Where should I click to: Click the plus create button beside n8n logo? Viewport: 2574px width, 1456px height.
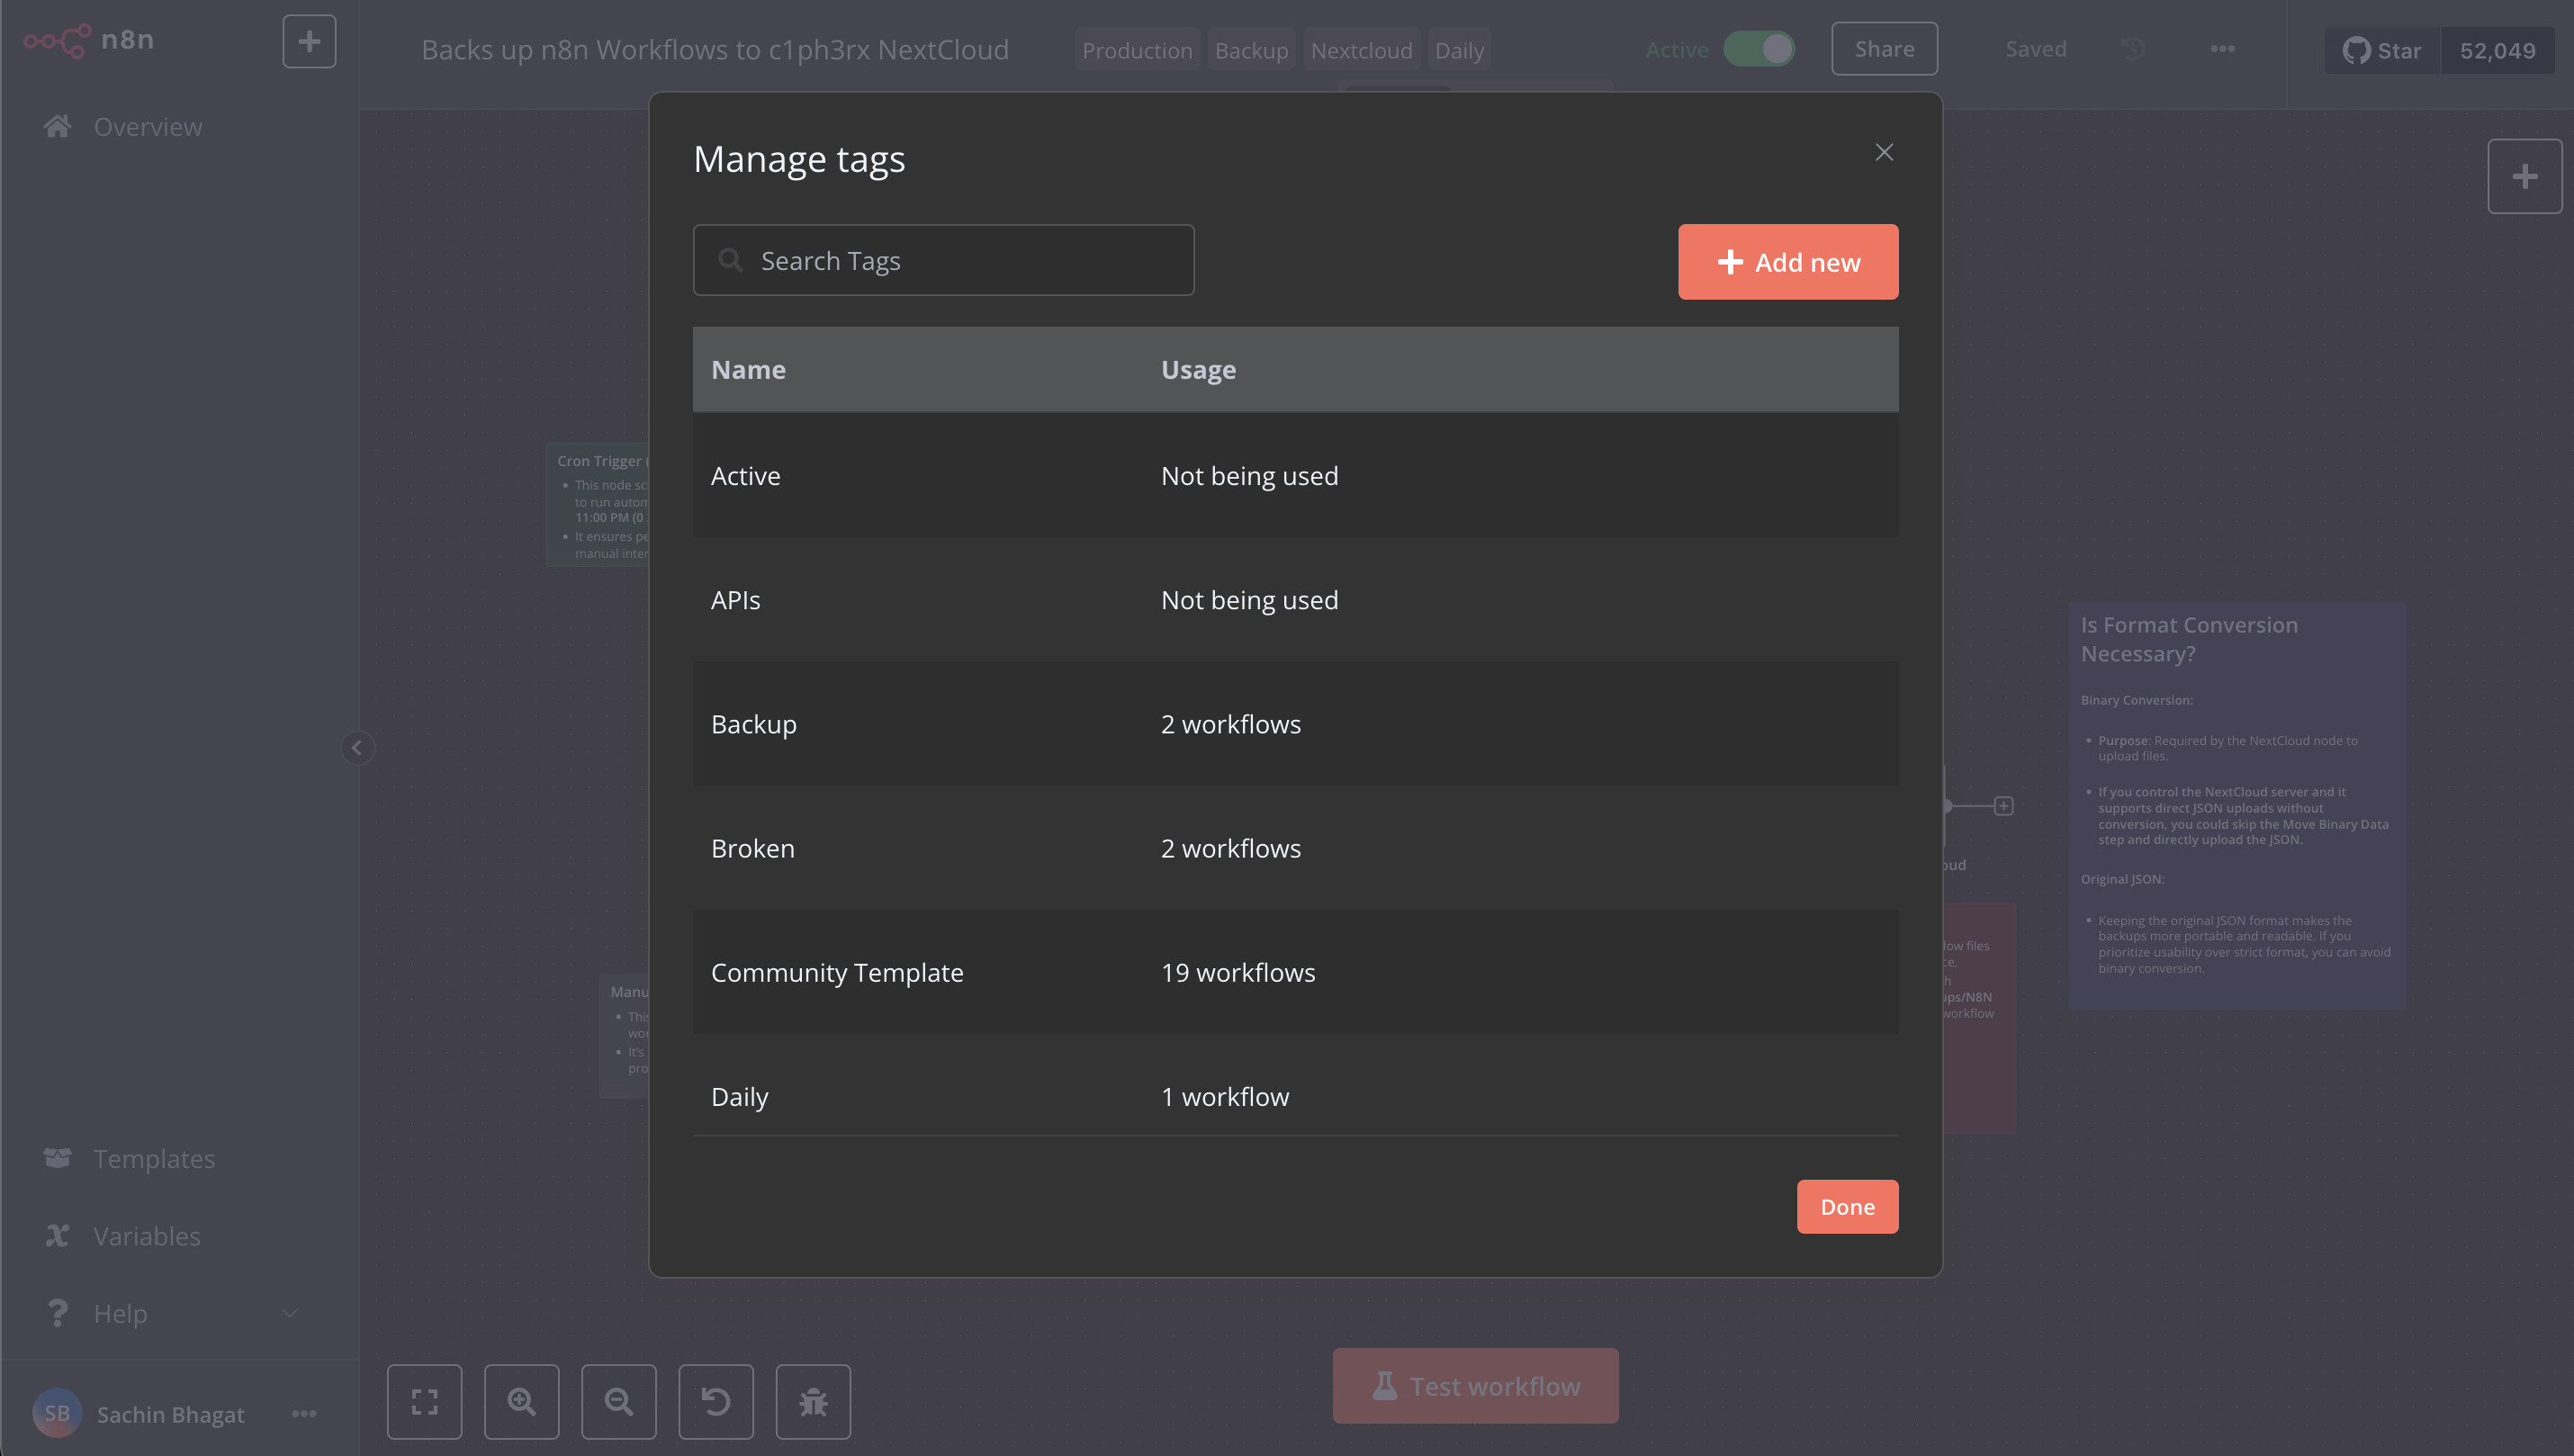pos(309,41)
